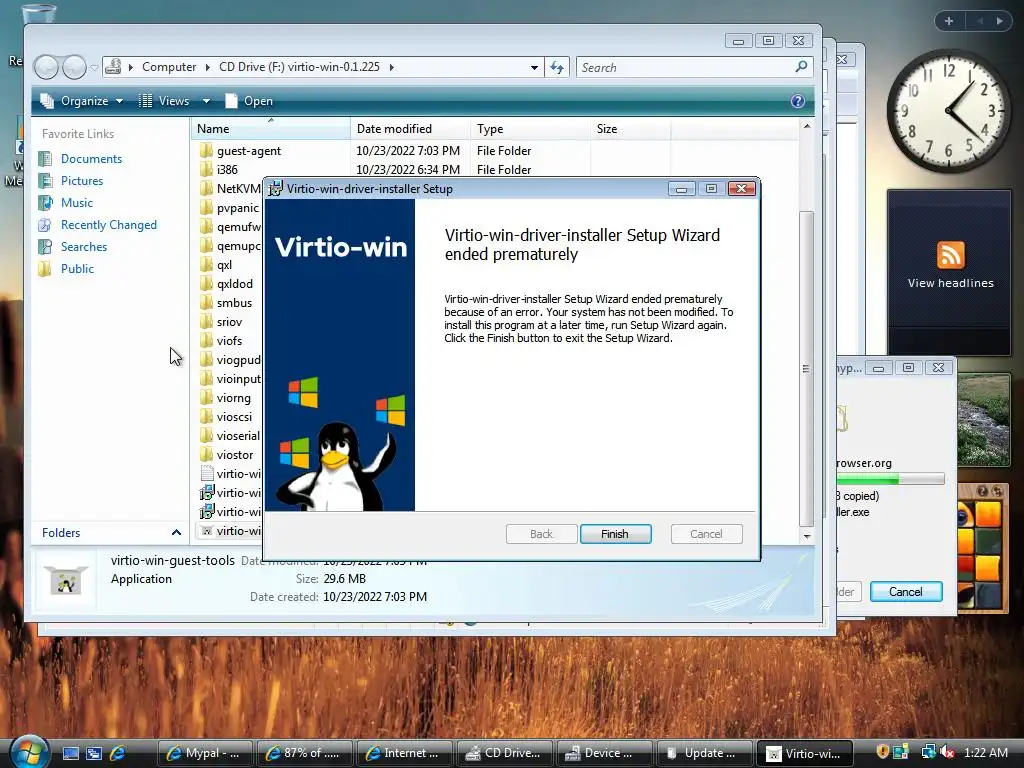The width and height of the screenshot is (1024, 768).
Task: Sort by the Size column header
Action: 630,129
